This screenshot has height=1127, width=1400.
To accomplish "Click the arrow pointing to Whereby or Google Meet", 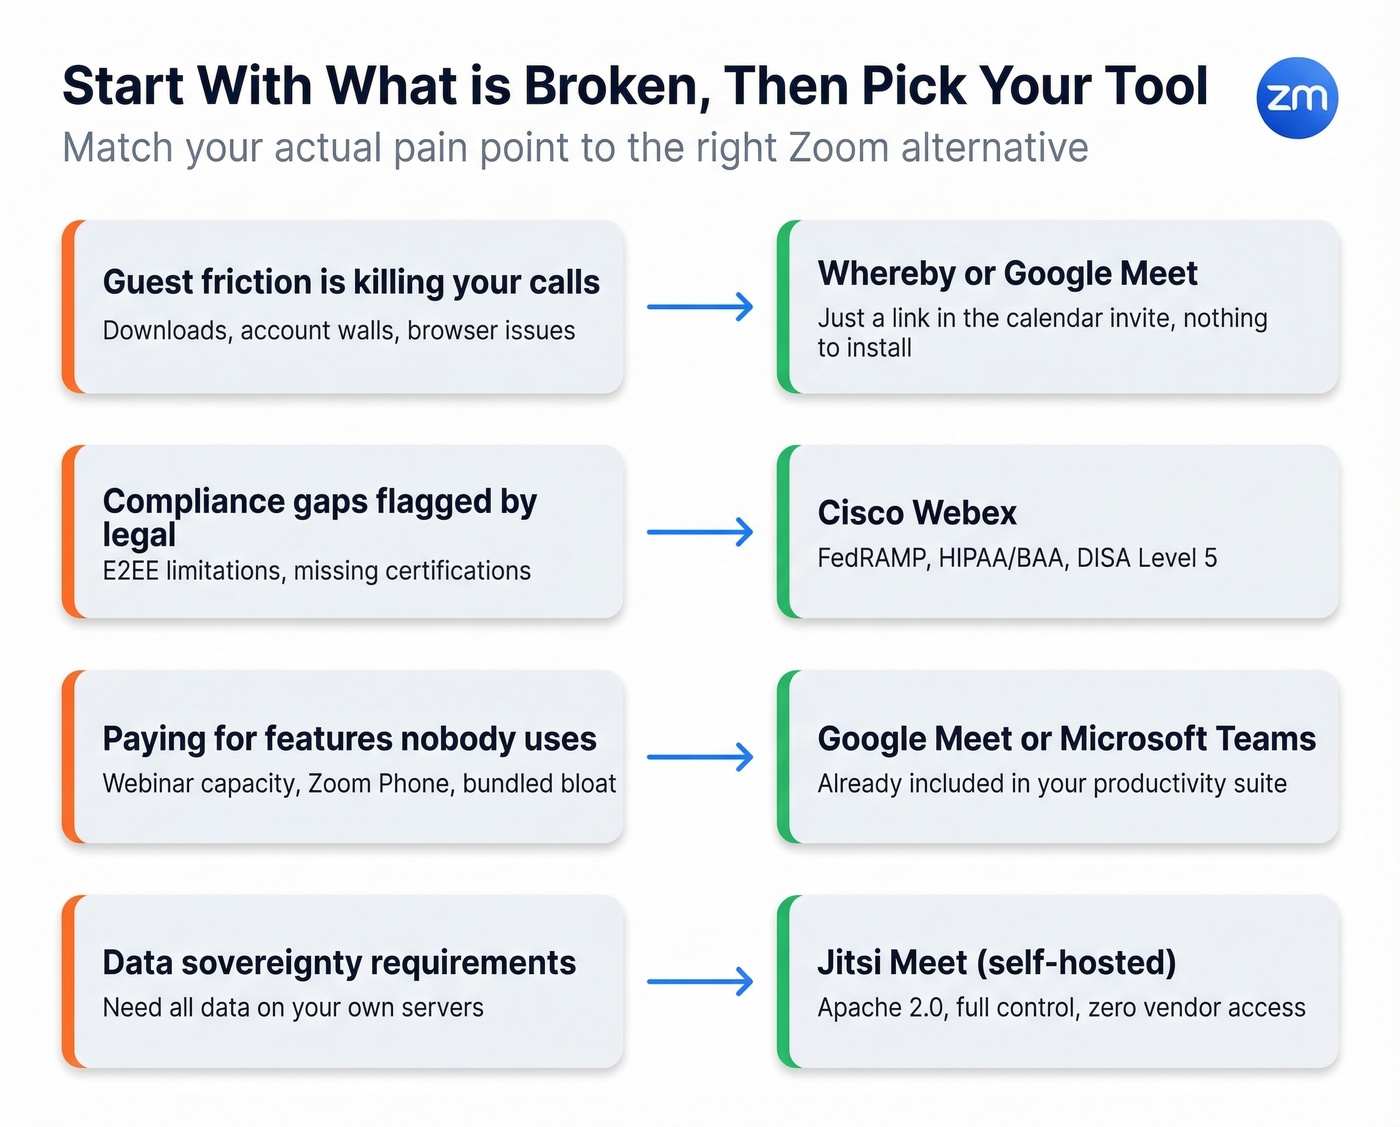I will 700,307.
